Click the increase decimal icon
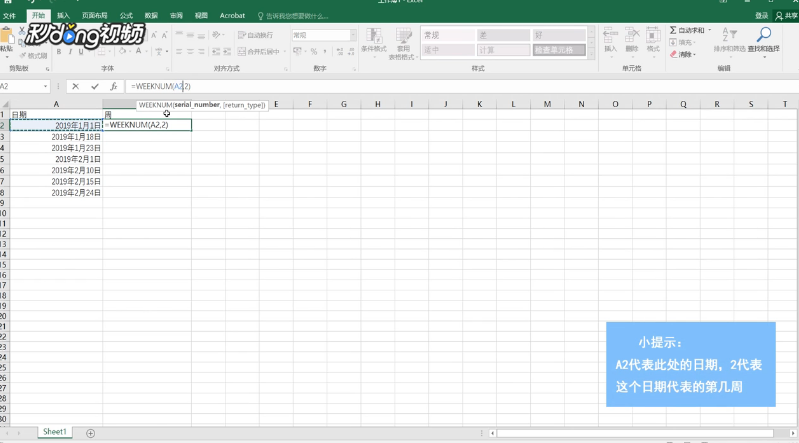This screenshot has width=799, height=443. tap(340, 51)
